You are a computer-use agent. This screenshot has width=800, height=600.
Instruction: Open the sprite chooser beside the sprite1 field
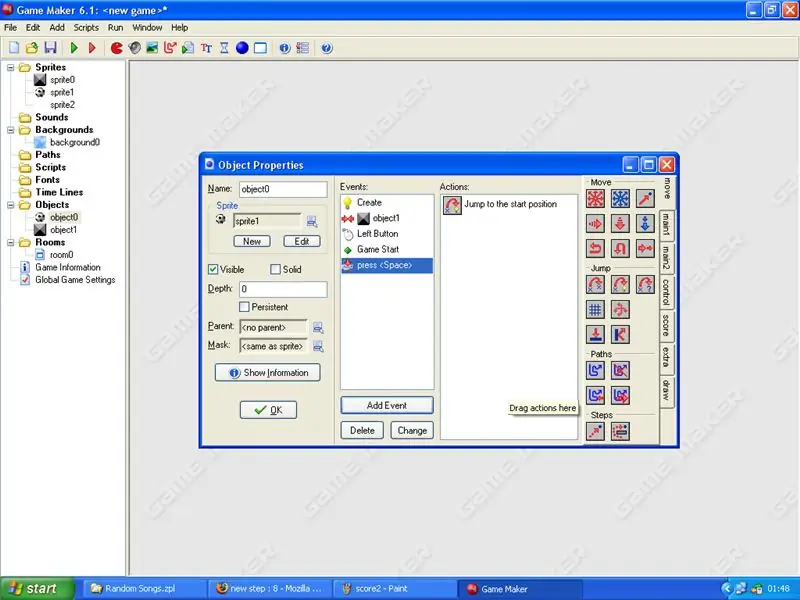point(312,221)
